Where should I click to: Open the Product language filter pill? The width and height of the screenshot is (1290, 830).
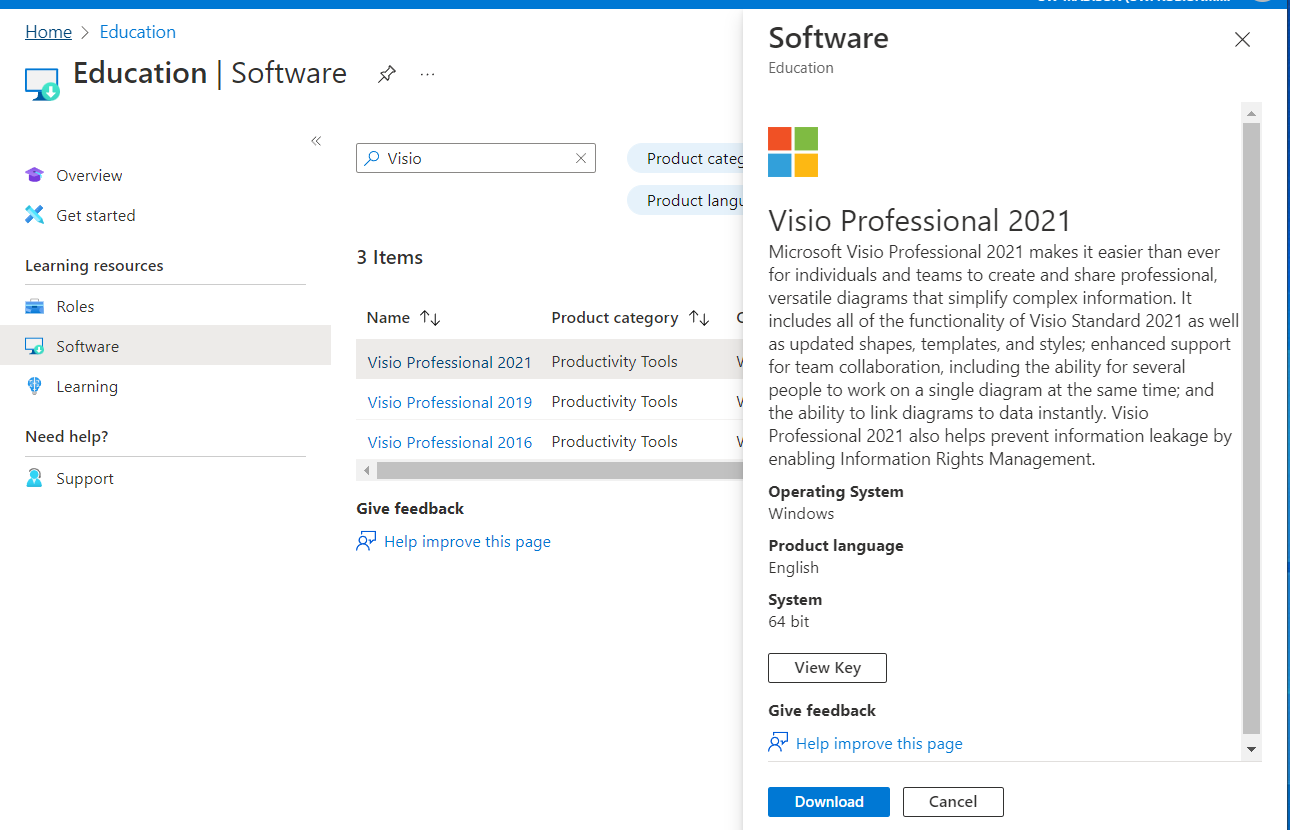(x=685, y=200)
